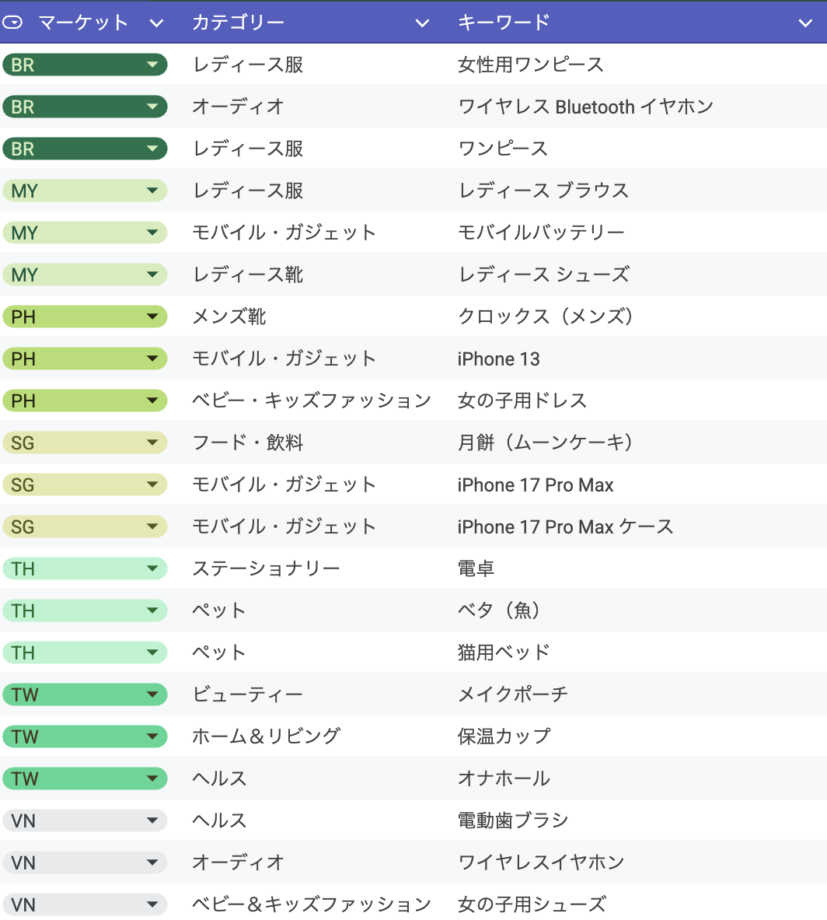Screen dimensions: 827x920
Task: Click the dropdown-type icon beside マーケット header
Action: pyautogui.click(x=14, y=22)
